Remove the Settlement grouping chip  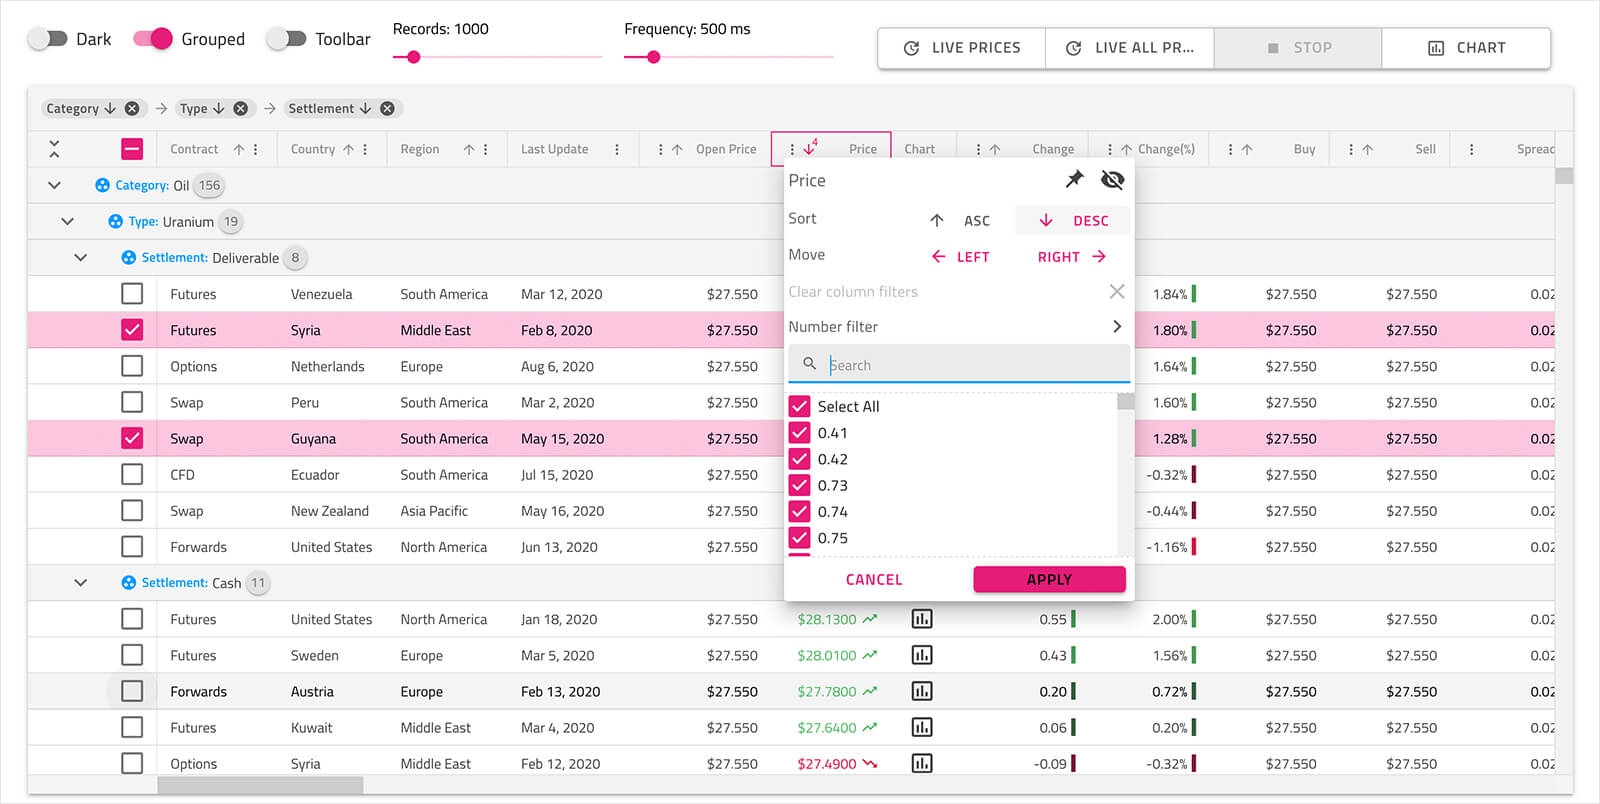coord(387,108)
